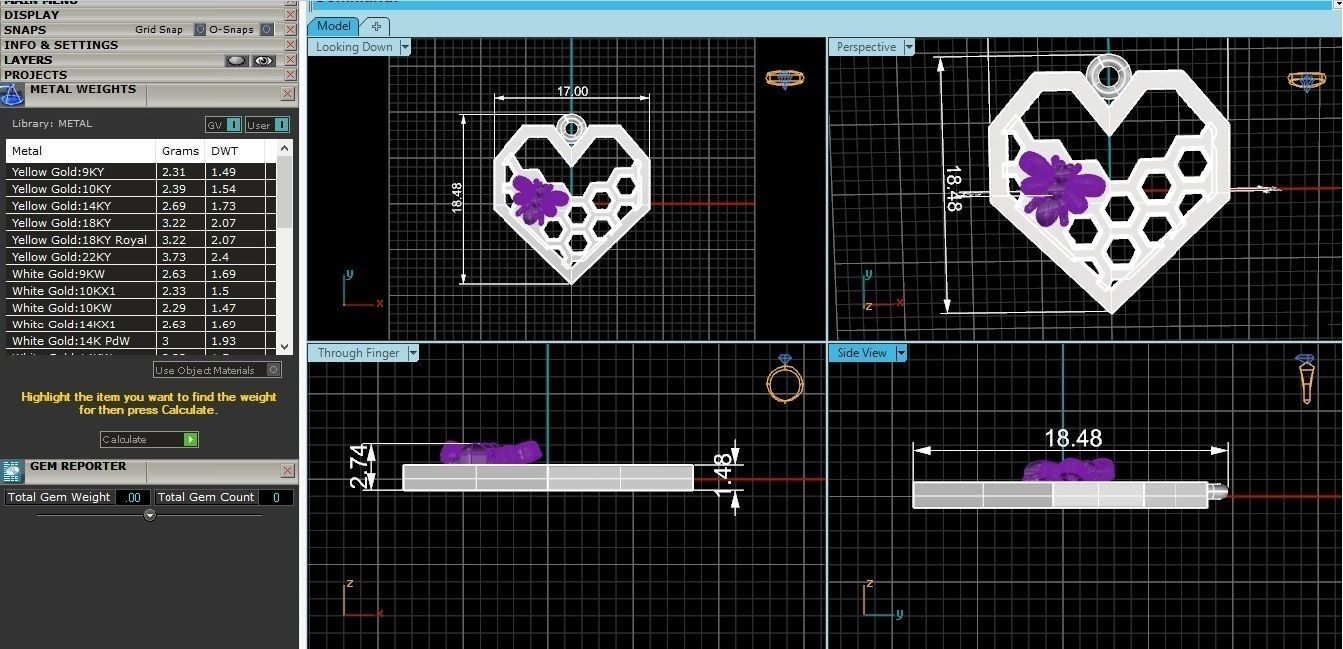Expand the SNAPS panel header
The height and width of the screenshot is (649, 1343).
(25, 30)
